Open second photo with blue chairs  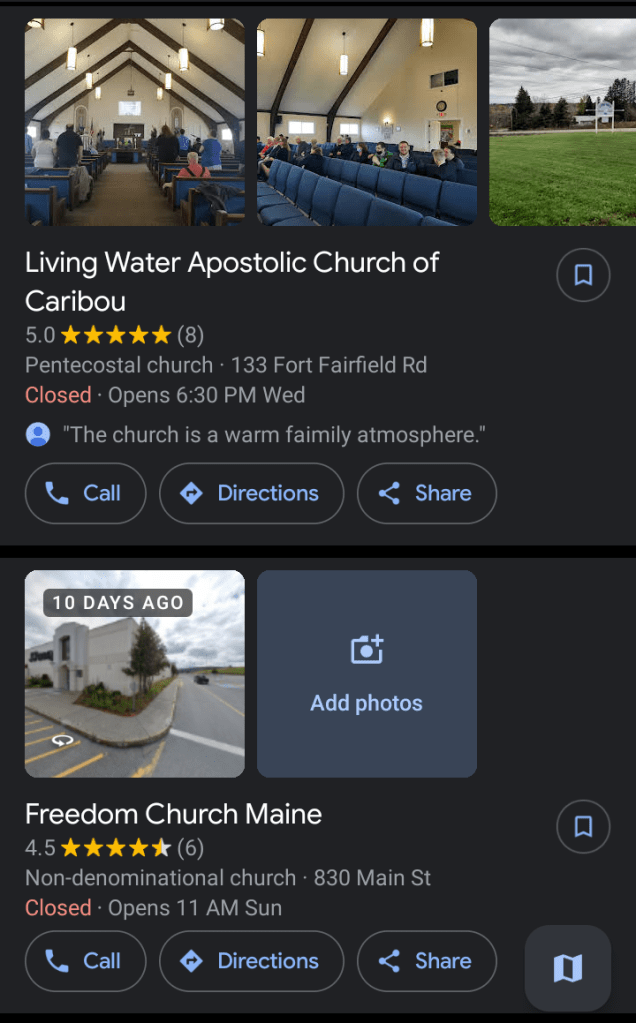coord(367,121)
